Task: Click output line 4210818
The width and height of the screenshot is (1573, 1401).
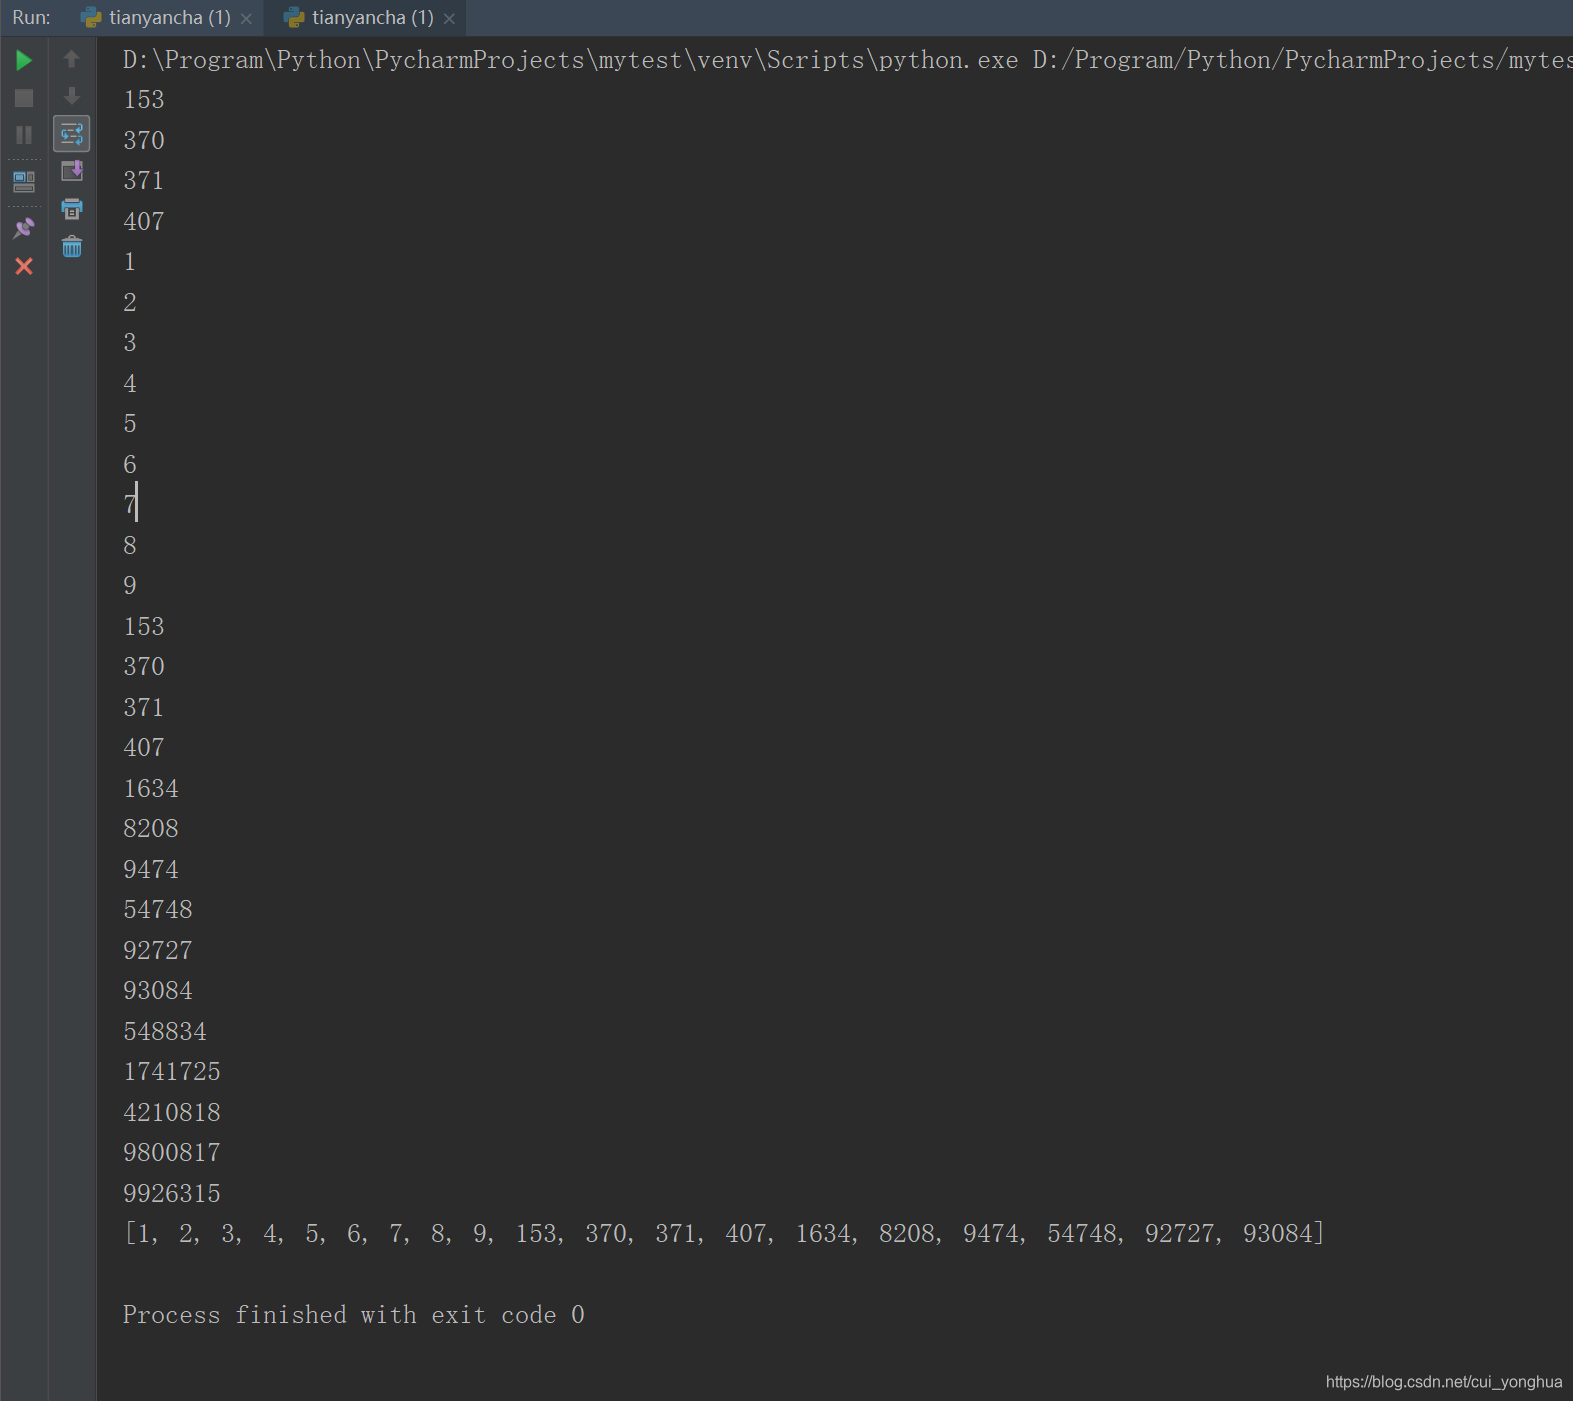Action: click(x=172, y=1112)
